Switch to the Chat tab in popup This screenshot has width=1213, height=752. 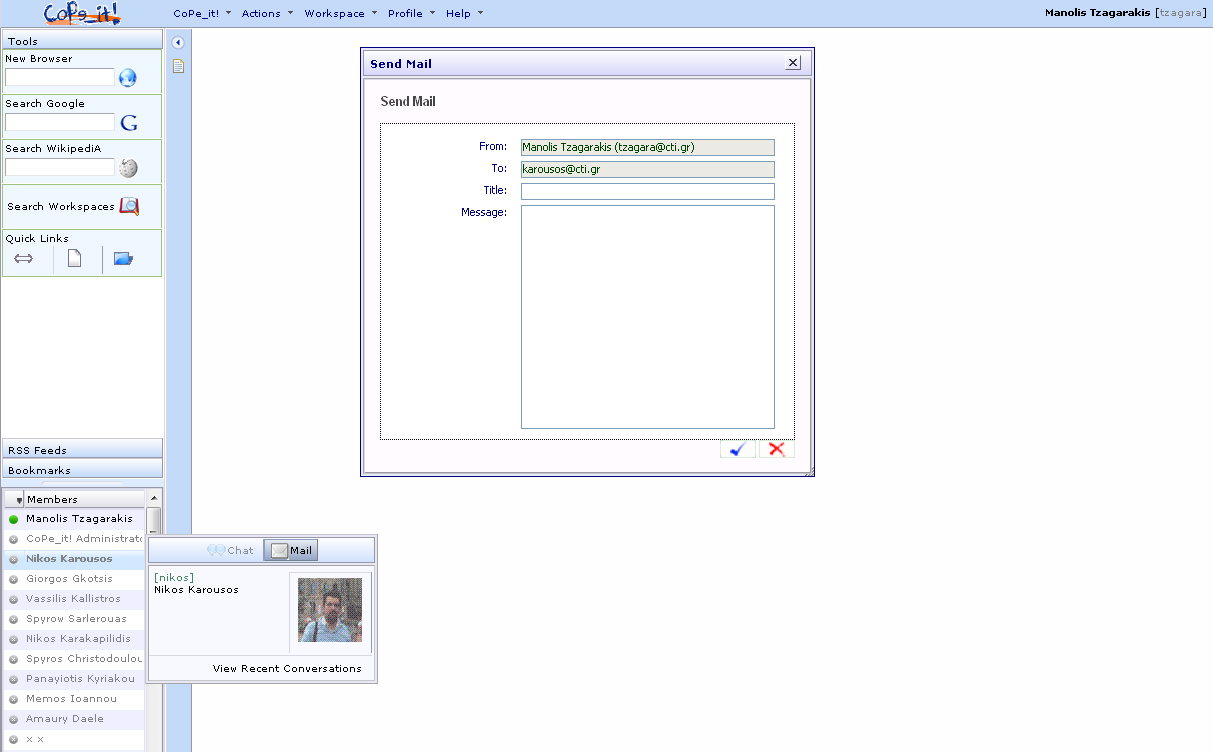pyautogui.click(x=231, y=550)
